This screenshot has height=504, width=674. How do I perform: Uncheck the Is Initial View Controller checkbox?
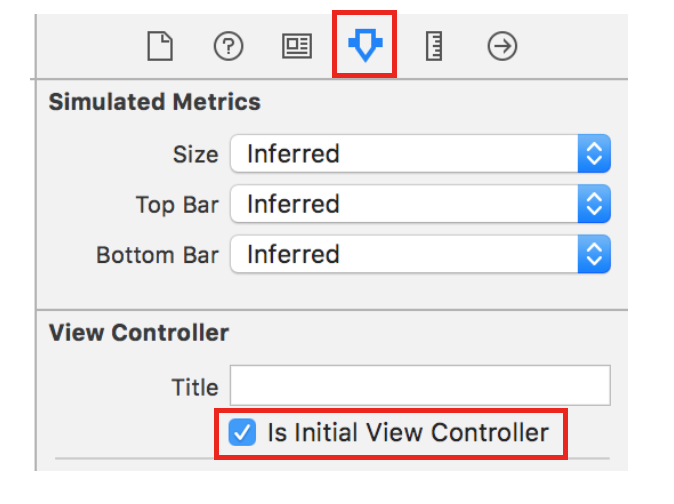click(242, 432)
